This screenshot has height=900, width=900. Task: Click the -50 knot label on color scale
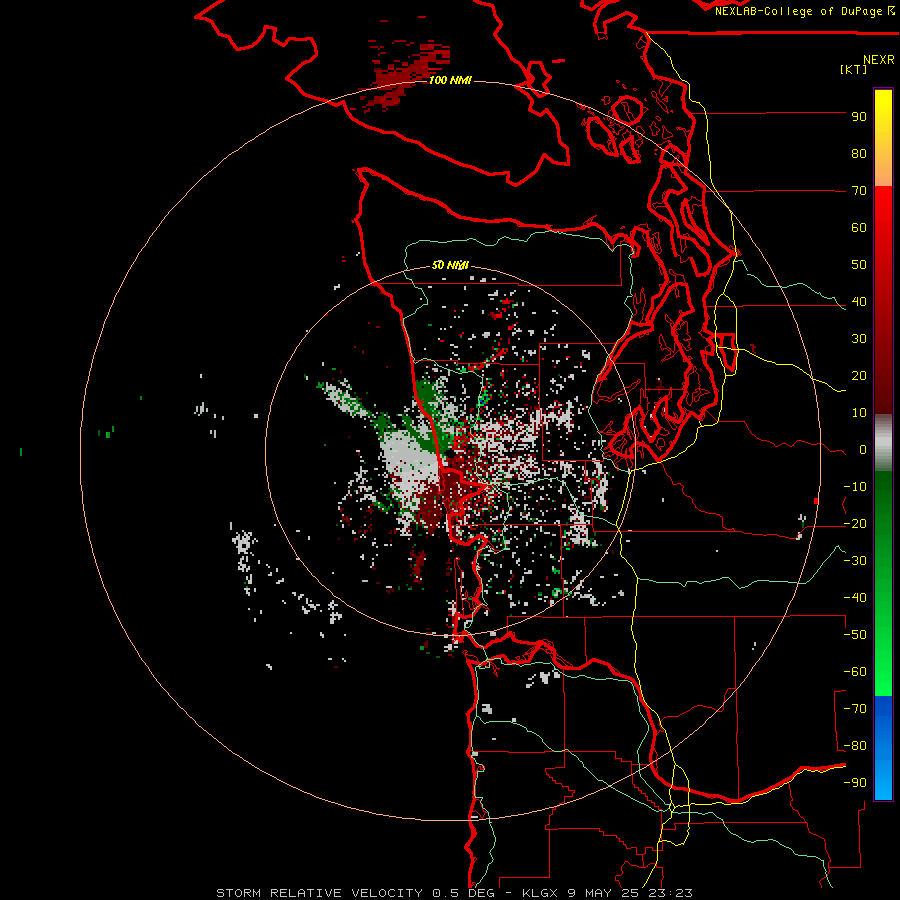pos(855,635)
